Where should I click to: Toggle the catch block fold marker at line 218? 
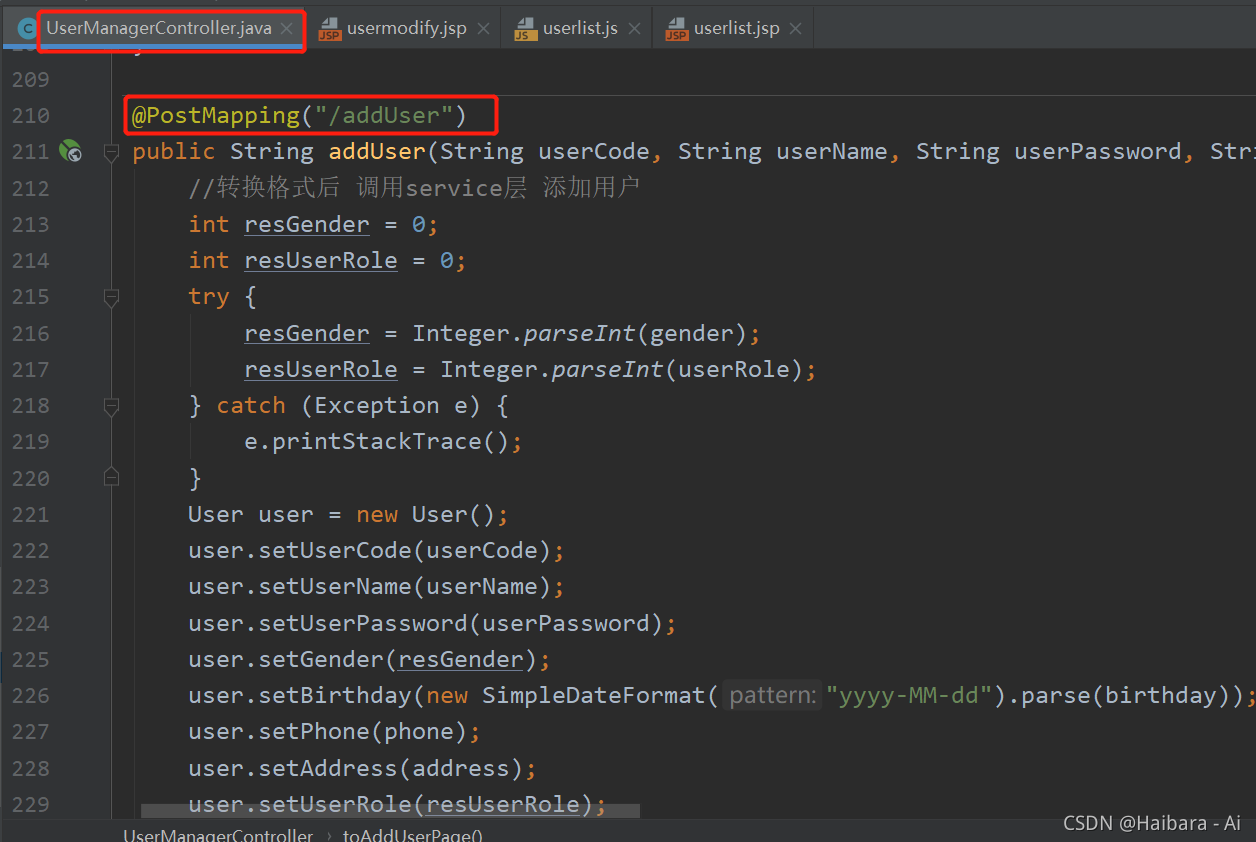(111, 406)
